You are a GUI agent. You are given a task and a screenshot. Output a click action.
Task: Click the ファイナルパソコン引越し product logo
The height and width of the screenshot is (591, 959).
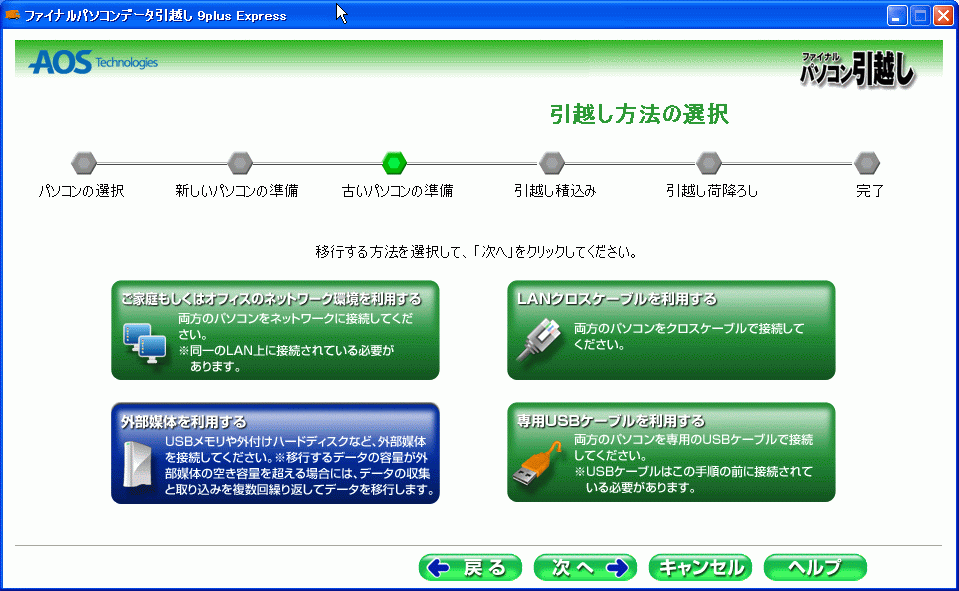[x=857, y=68]
